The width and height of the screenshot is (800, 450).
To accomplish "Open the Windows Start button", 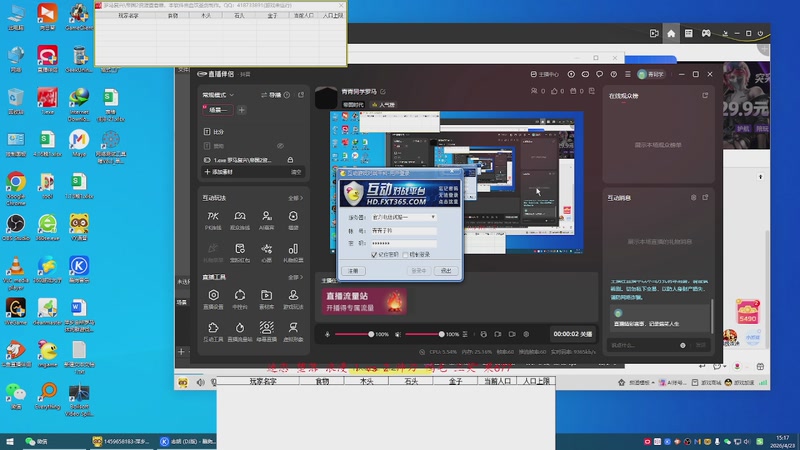I will point(9,441).
